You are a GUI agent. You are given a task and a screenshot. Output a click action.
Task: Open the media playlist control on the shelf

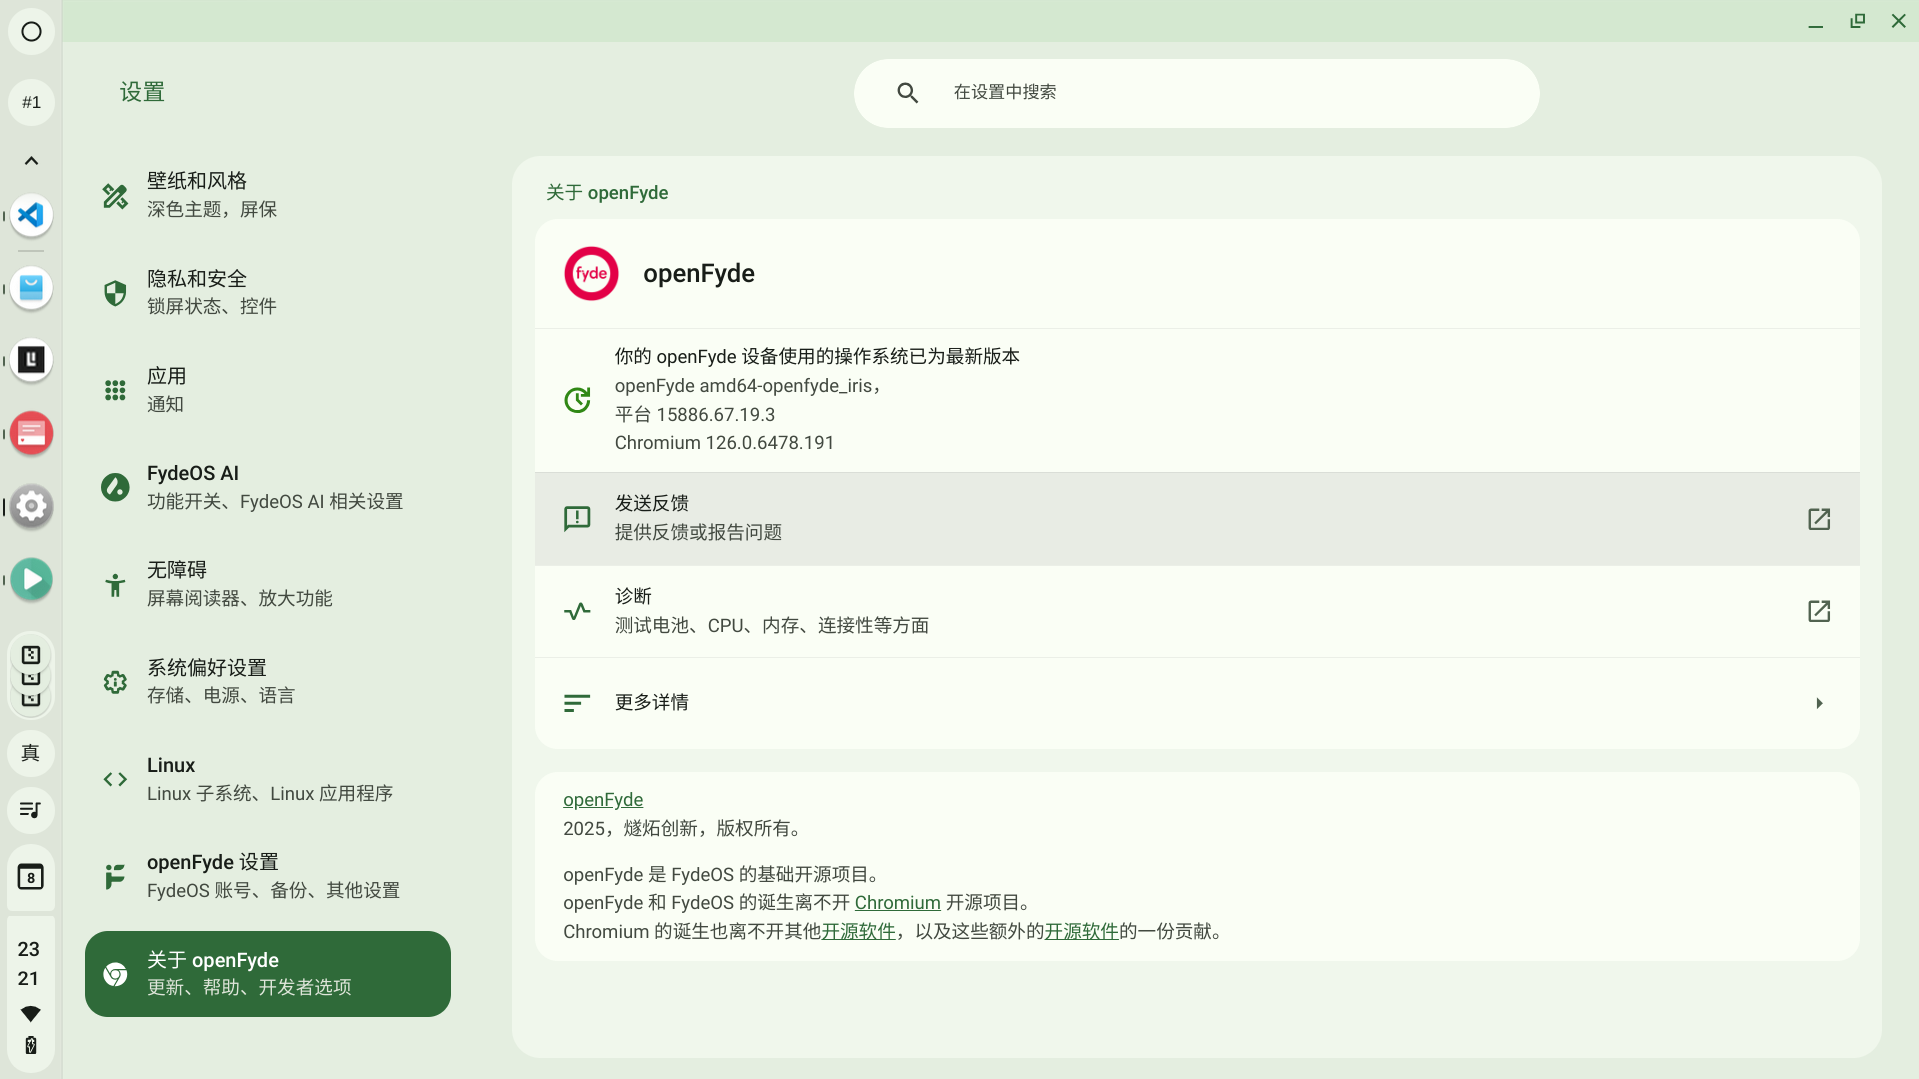tap(31, 810)
